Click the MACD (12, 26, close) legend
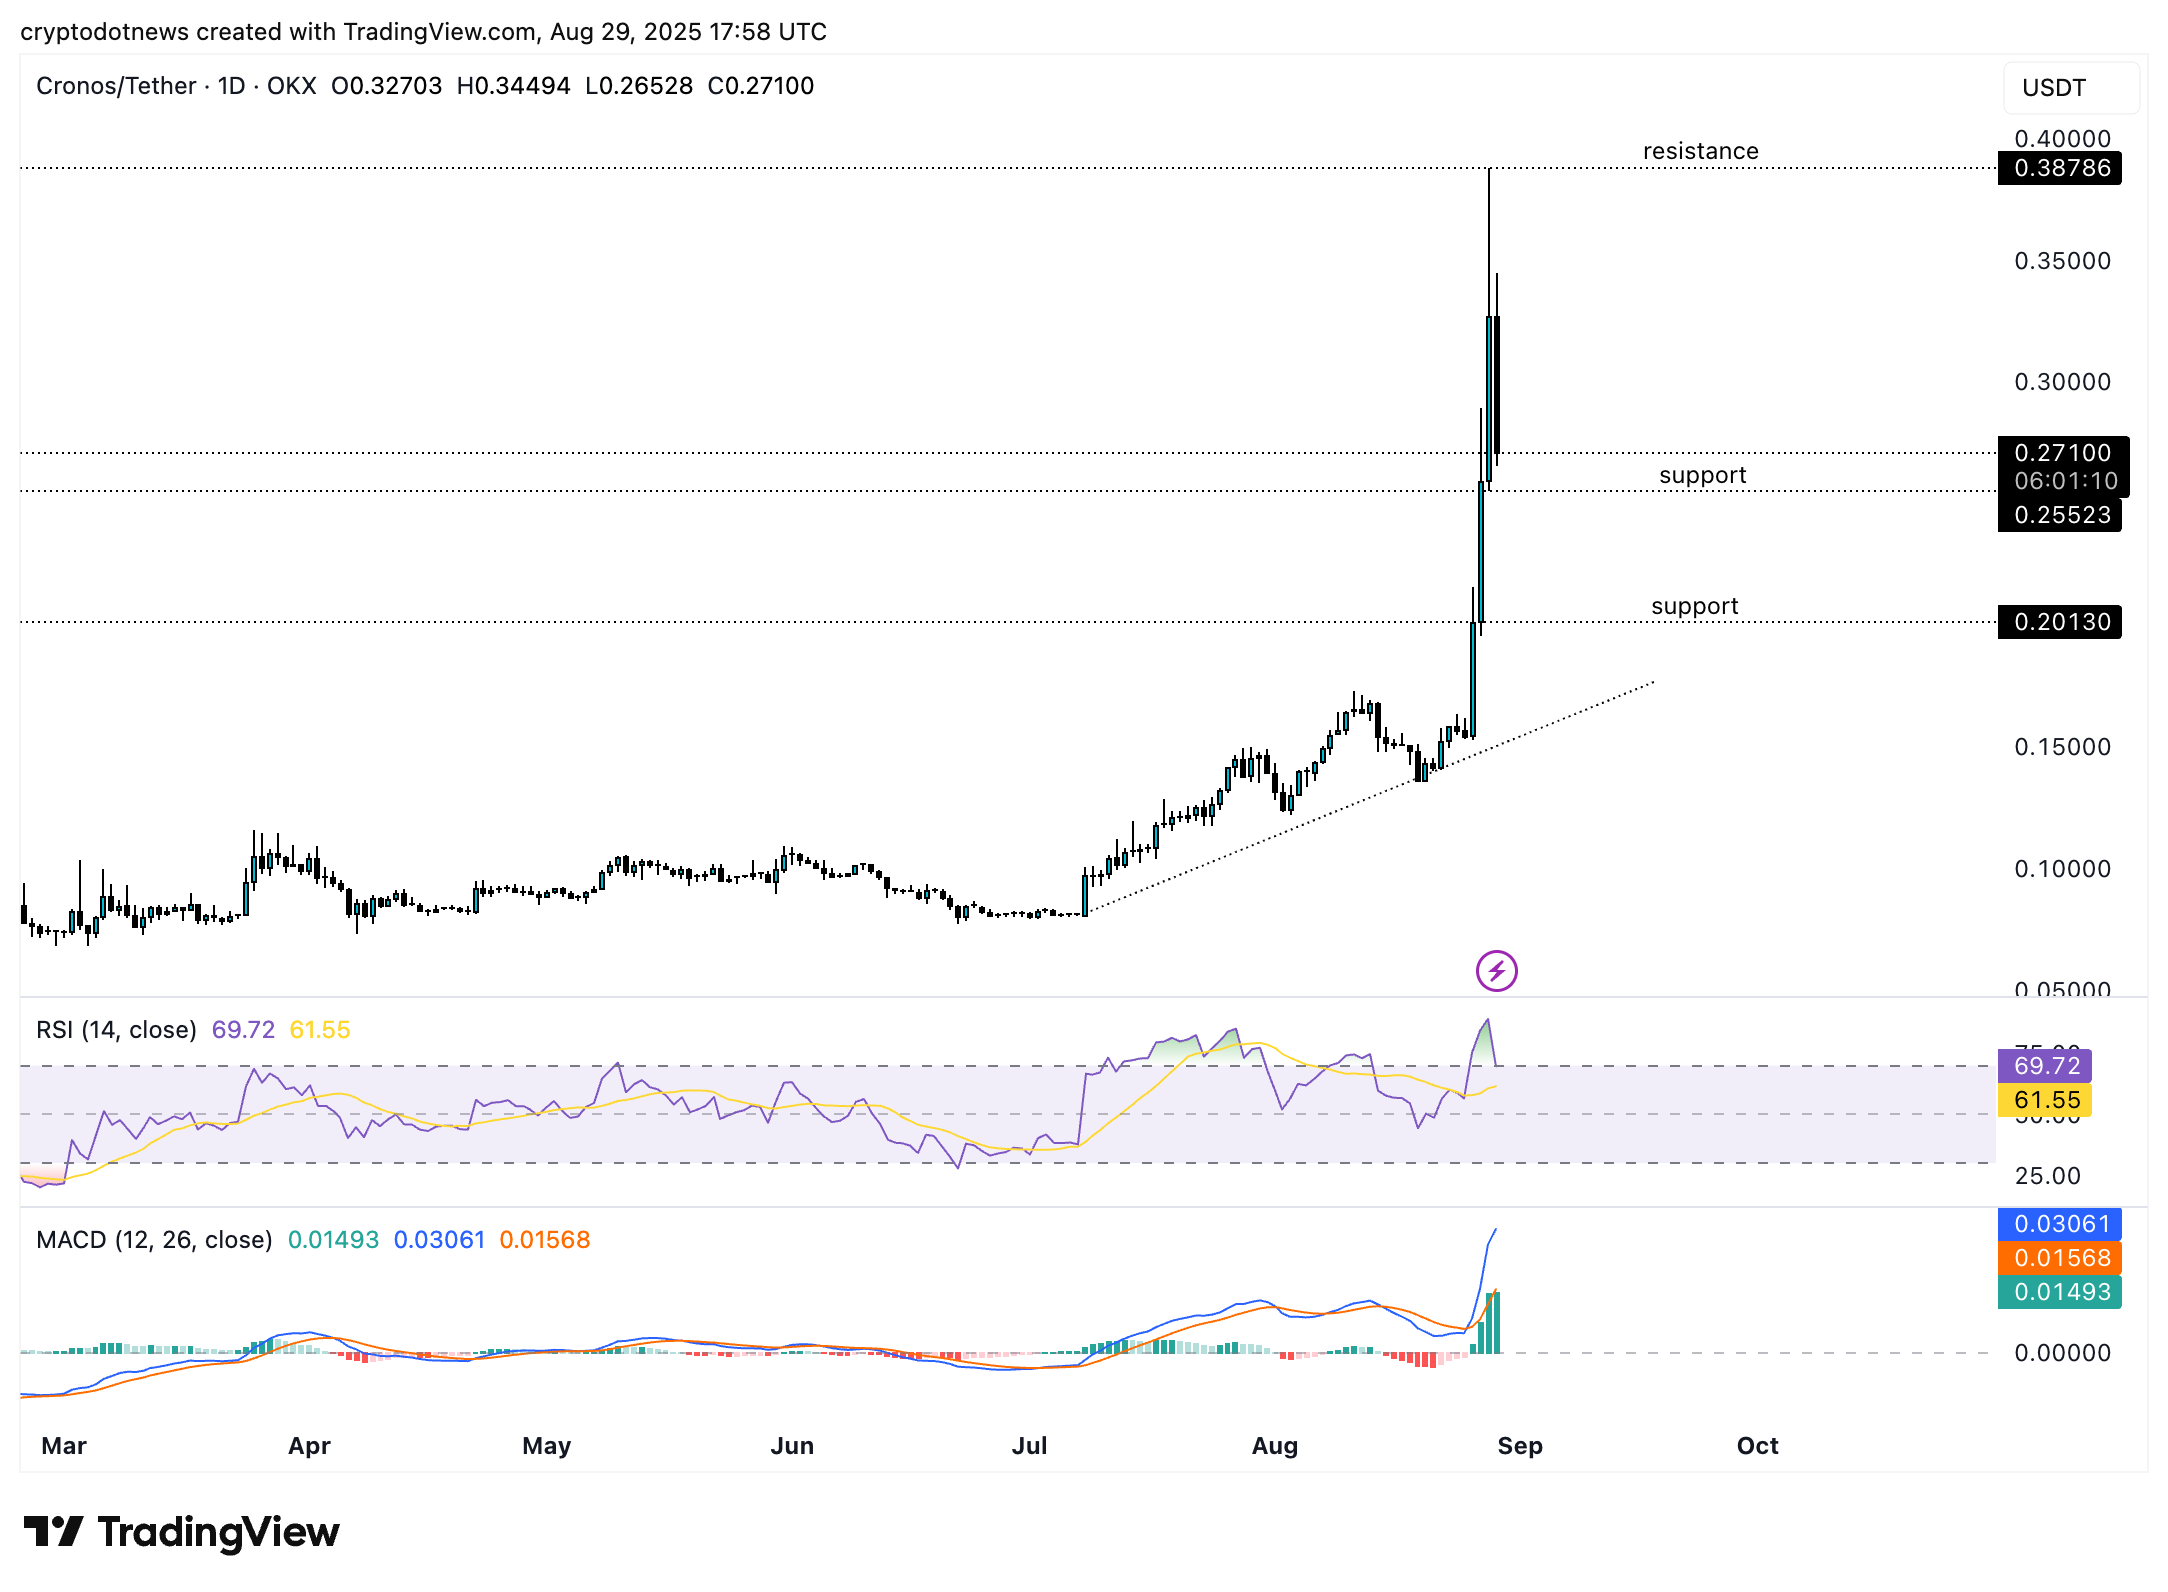Viewport: 2168px width, 1592px height. 154,1240
